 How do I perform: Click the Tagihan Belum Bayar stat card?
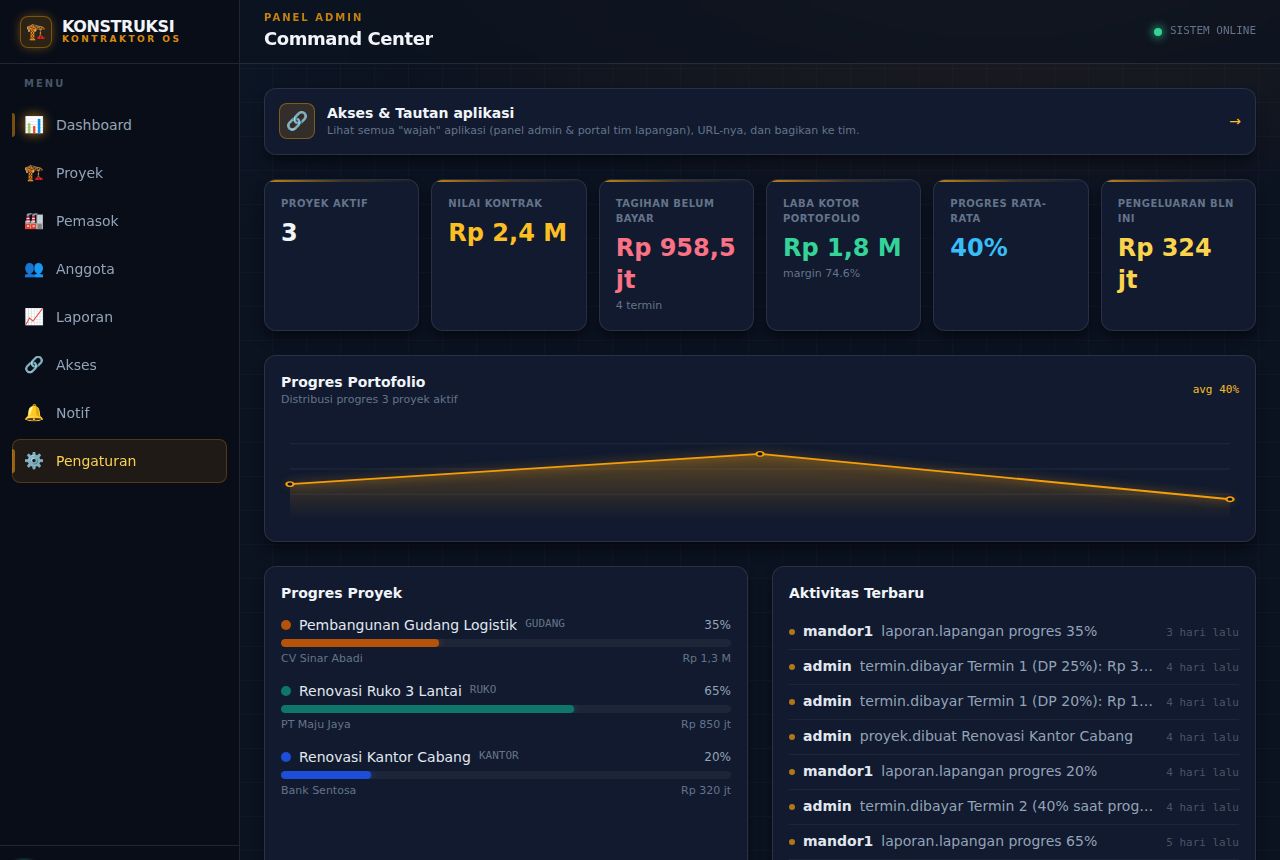(x=676, y=255)
